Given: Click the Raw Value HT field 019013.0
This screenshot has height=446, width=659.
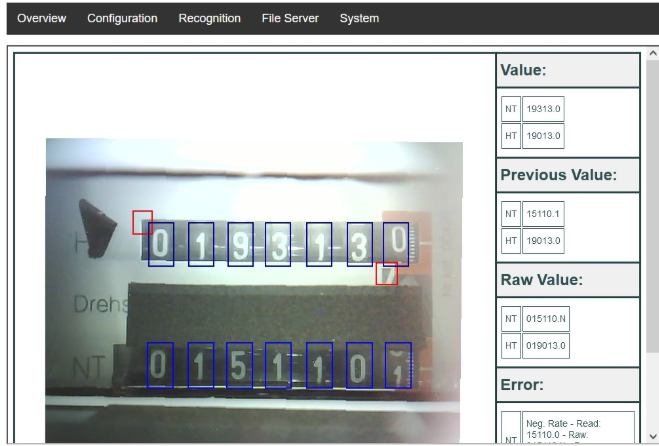Looking at the screenshot, I should (545, 346).
